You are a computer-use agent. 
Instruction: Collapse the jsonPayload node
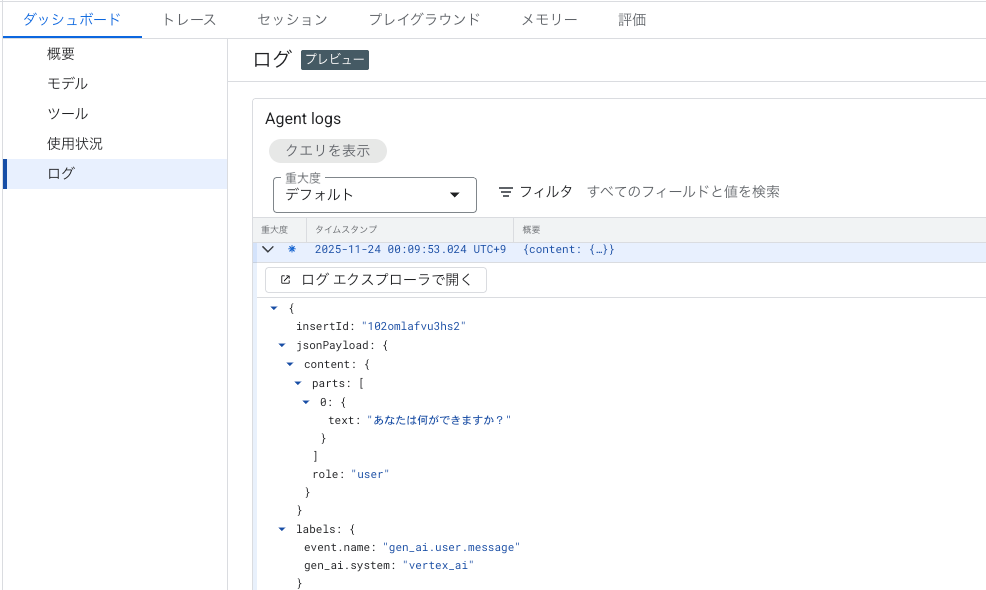[282, 345]
